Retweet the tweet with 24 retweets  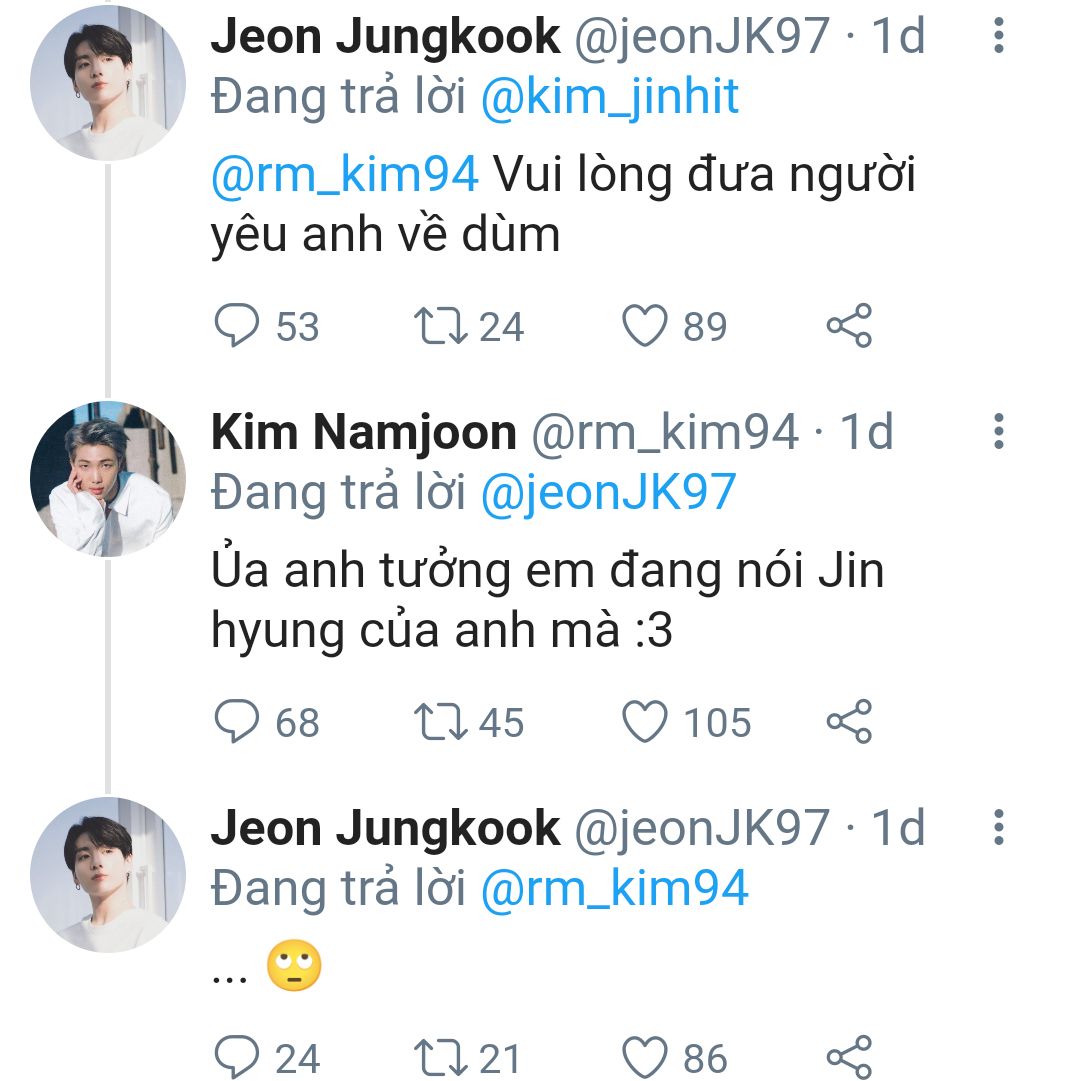[x=439, y=327]
